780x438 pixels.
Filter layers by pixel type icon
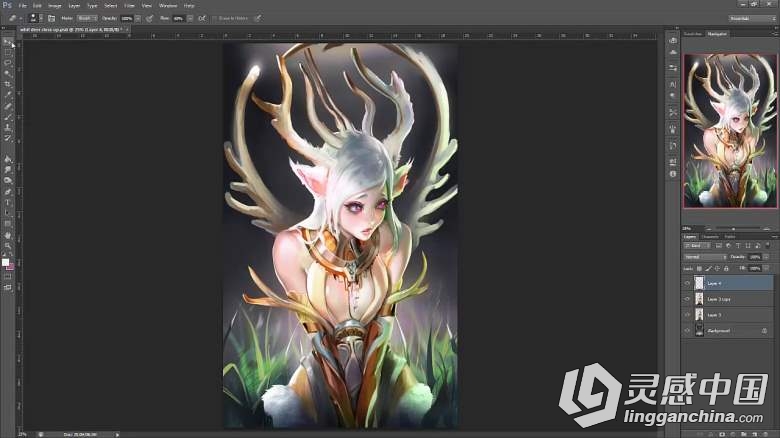coord(719,246)
